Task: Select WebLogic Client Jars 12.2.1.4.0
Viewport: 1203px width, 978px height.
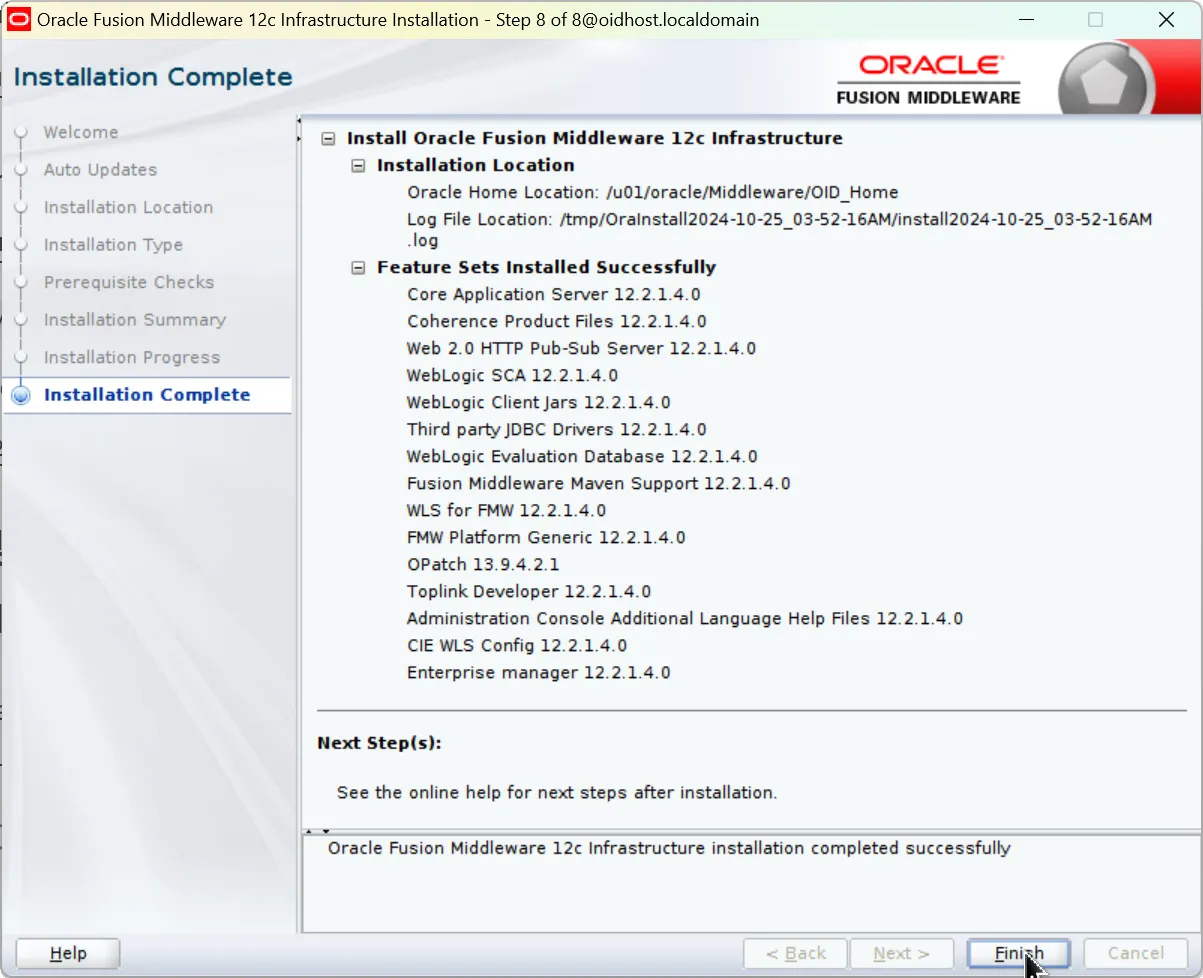Action: click(538, 403)
